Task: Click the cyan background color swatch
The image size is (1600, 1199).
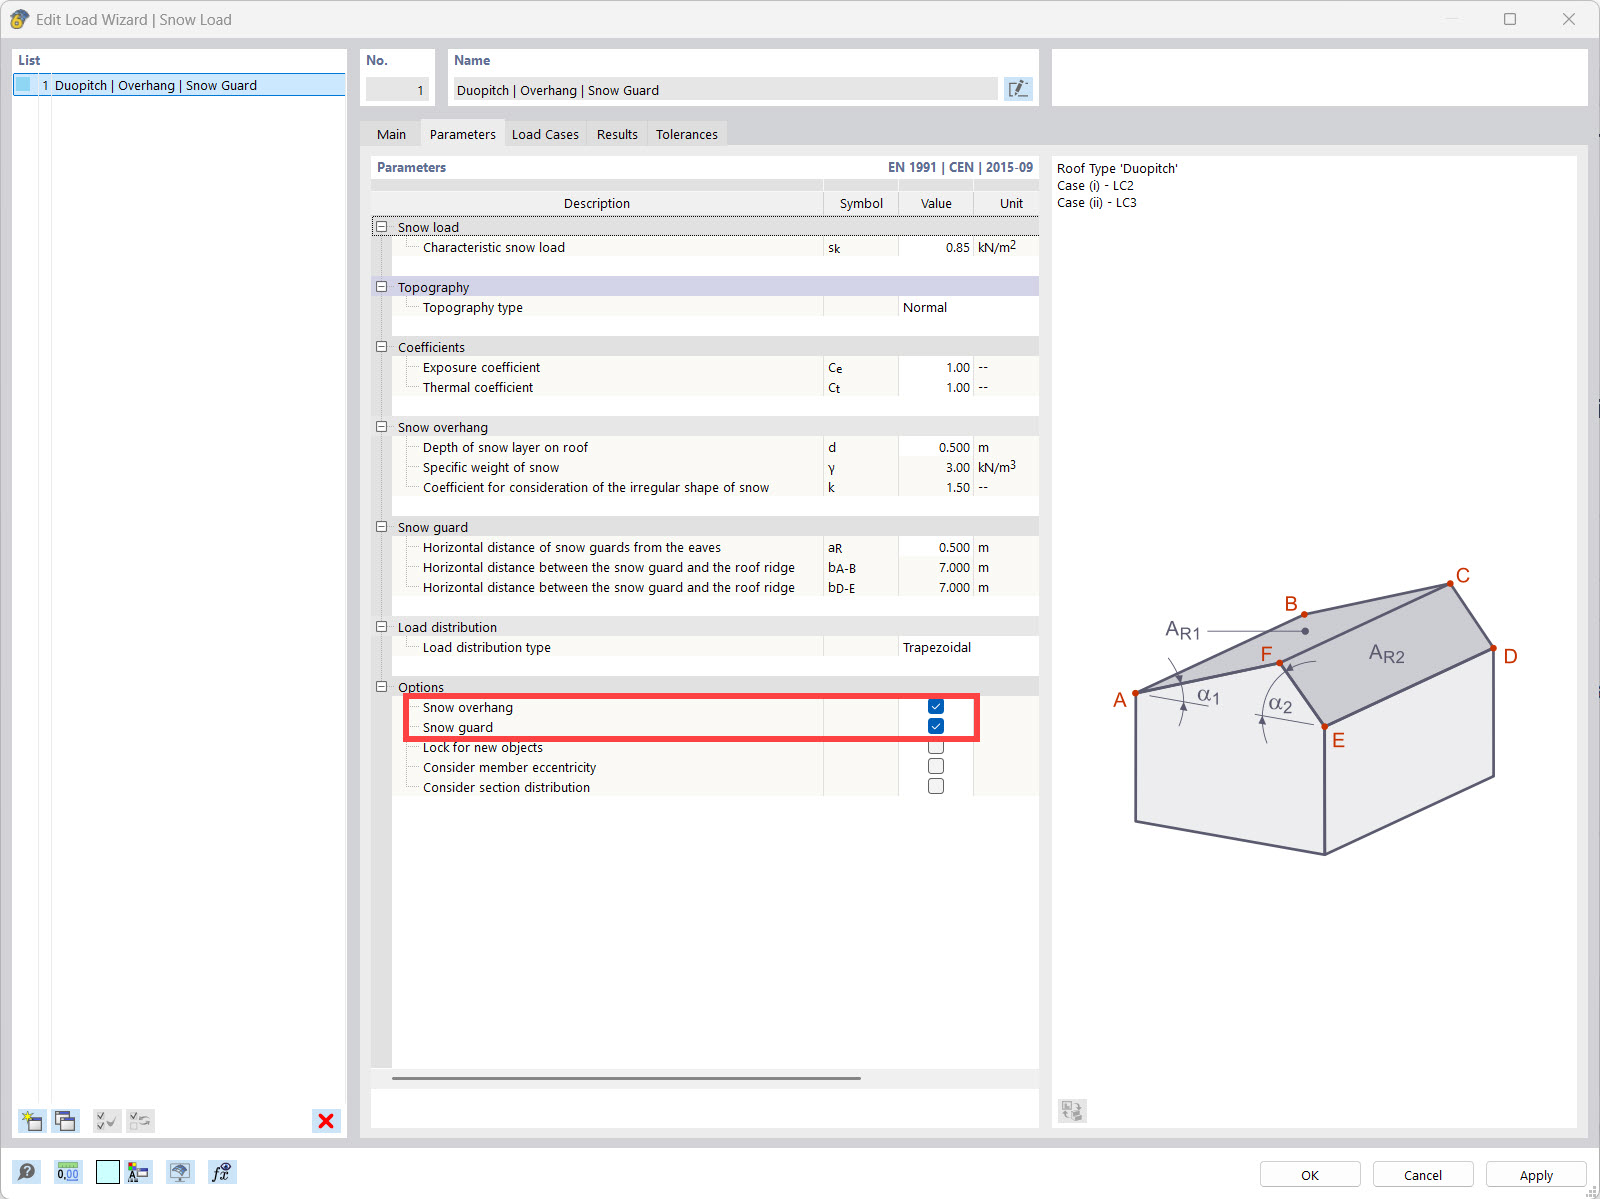Action: coord(107,1172)
